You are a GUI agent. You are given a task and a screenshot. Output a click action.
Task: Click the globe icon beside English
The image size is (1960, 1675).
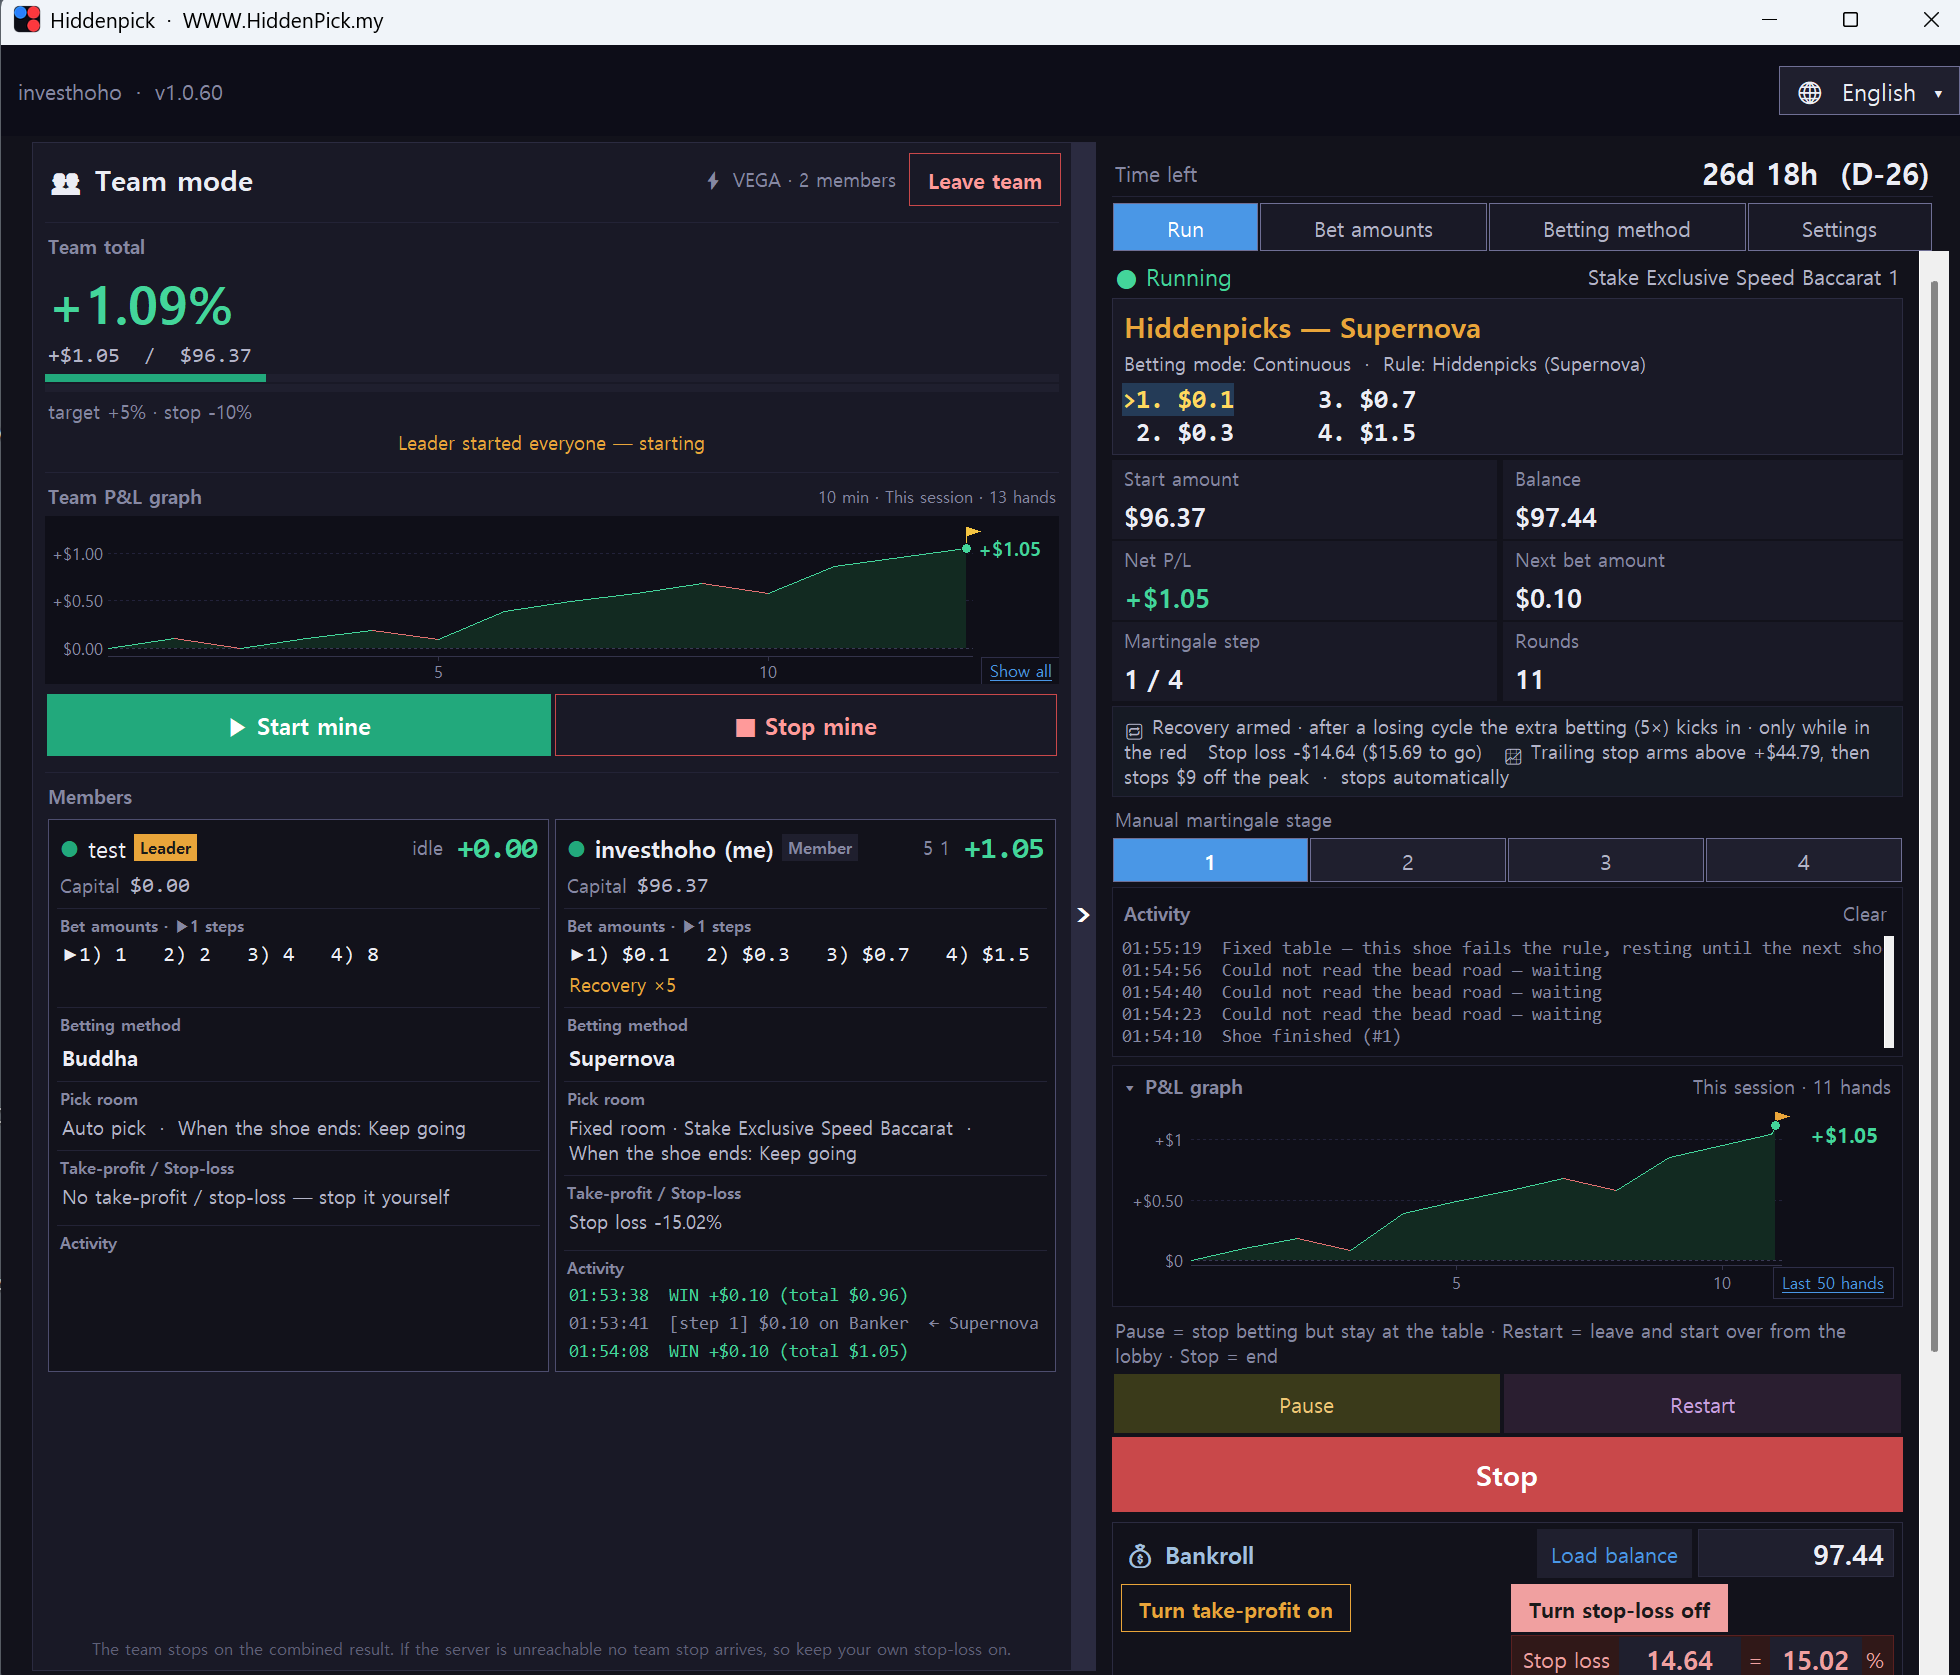pyautogui.click(x=1809, y=93)
